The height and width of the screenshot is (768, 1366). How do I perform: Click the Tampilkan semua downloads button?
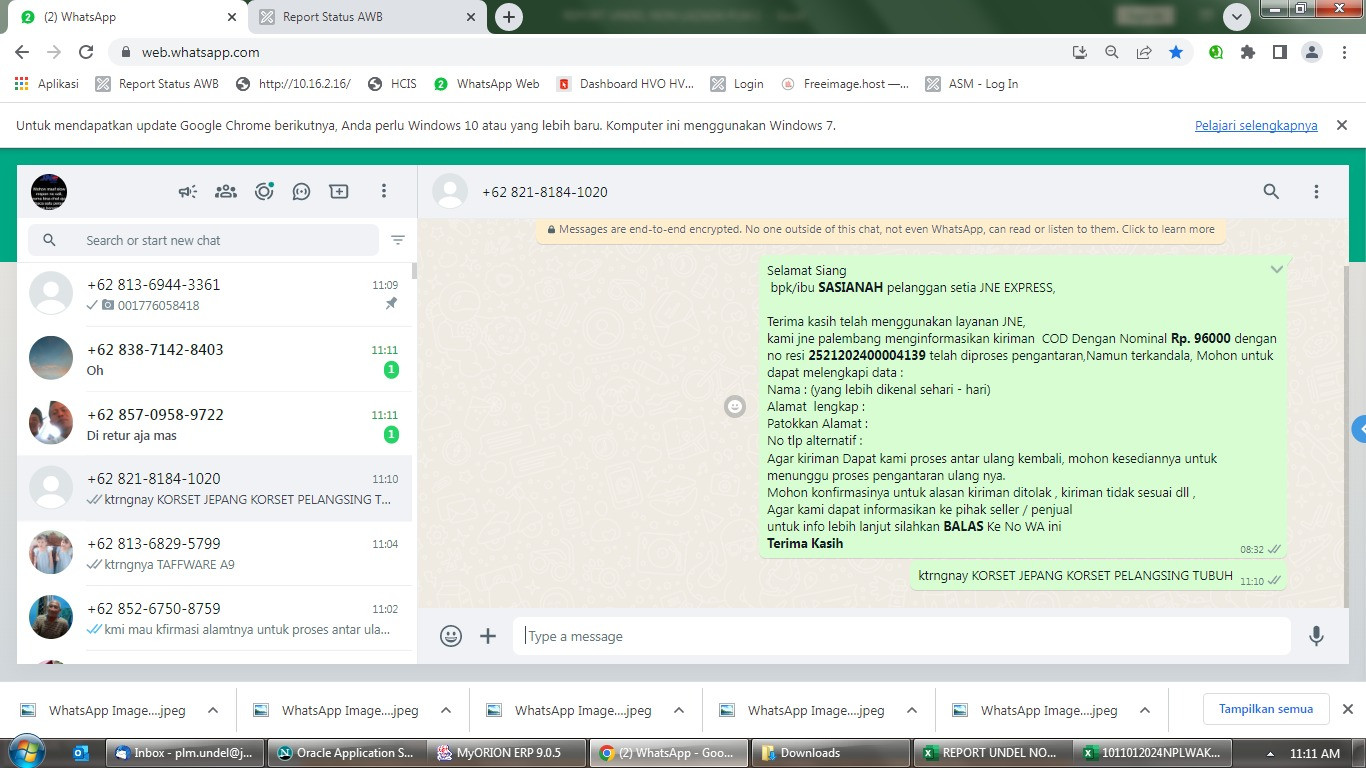(x=1265, y=709)
